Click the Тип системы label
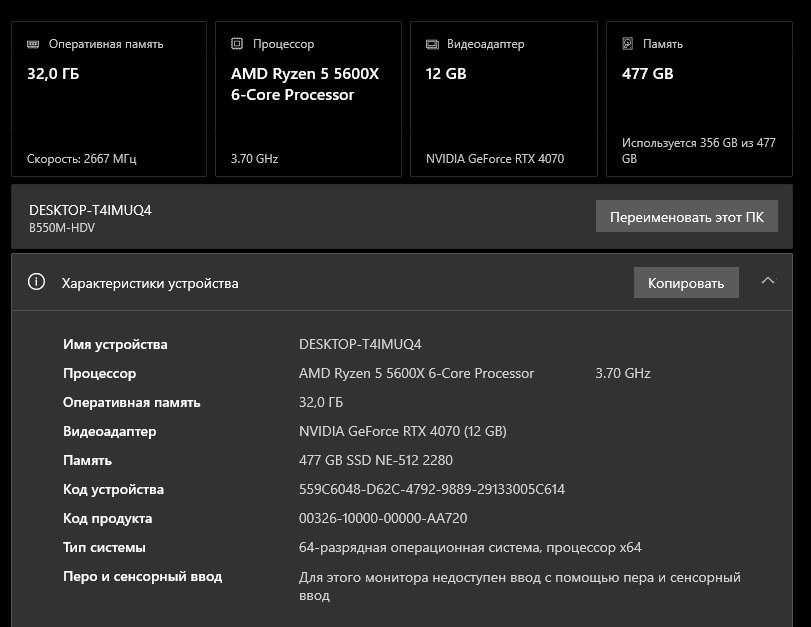Viewport: 811px width, 627px height. coord(104,547)
